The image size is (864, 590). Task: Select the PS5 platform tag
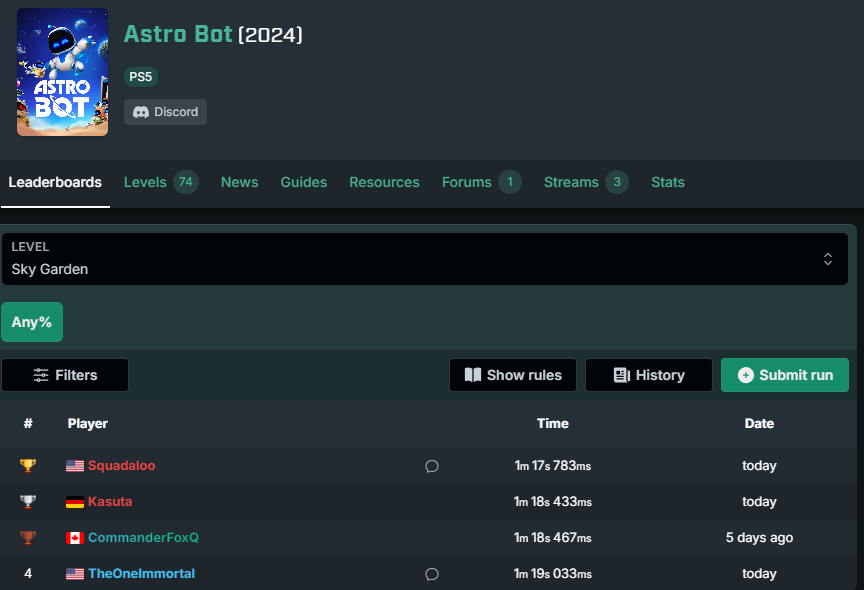(x=141, y=77)
